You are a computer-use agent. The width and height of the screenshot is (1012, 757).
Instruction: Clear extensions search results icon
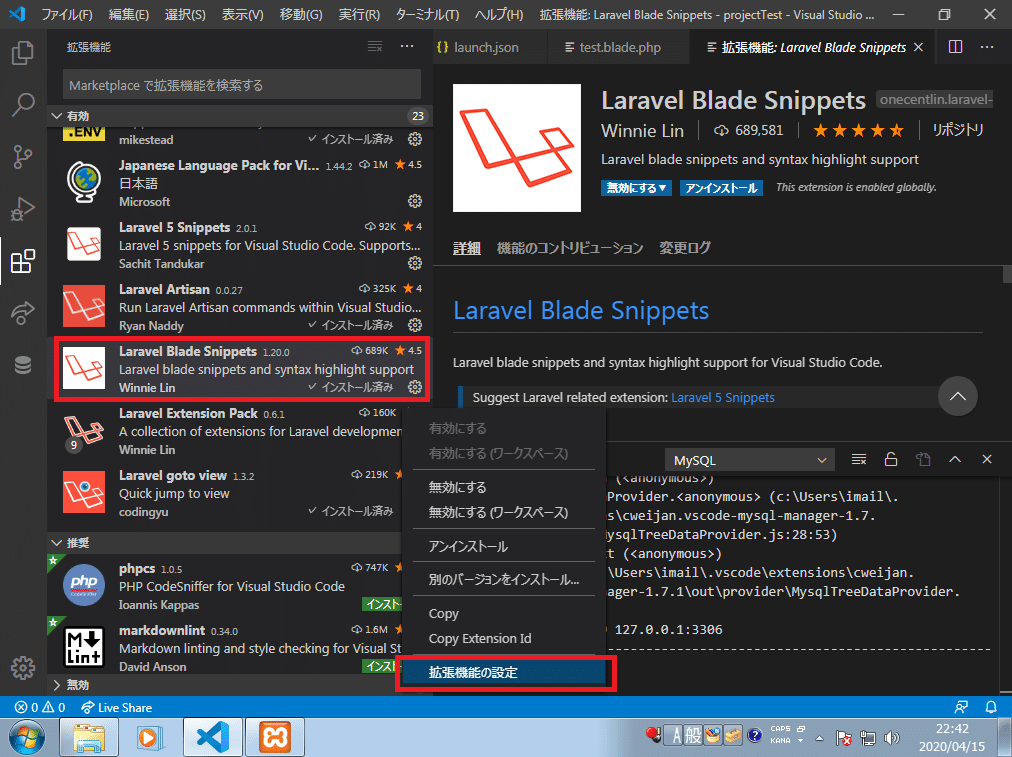tap(375, 46)
